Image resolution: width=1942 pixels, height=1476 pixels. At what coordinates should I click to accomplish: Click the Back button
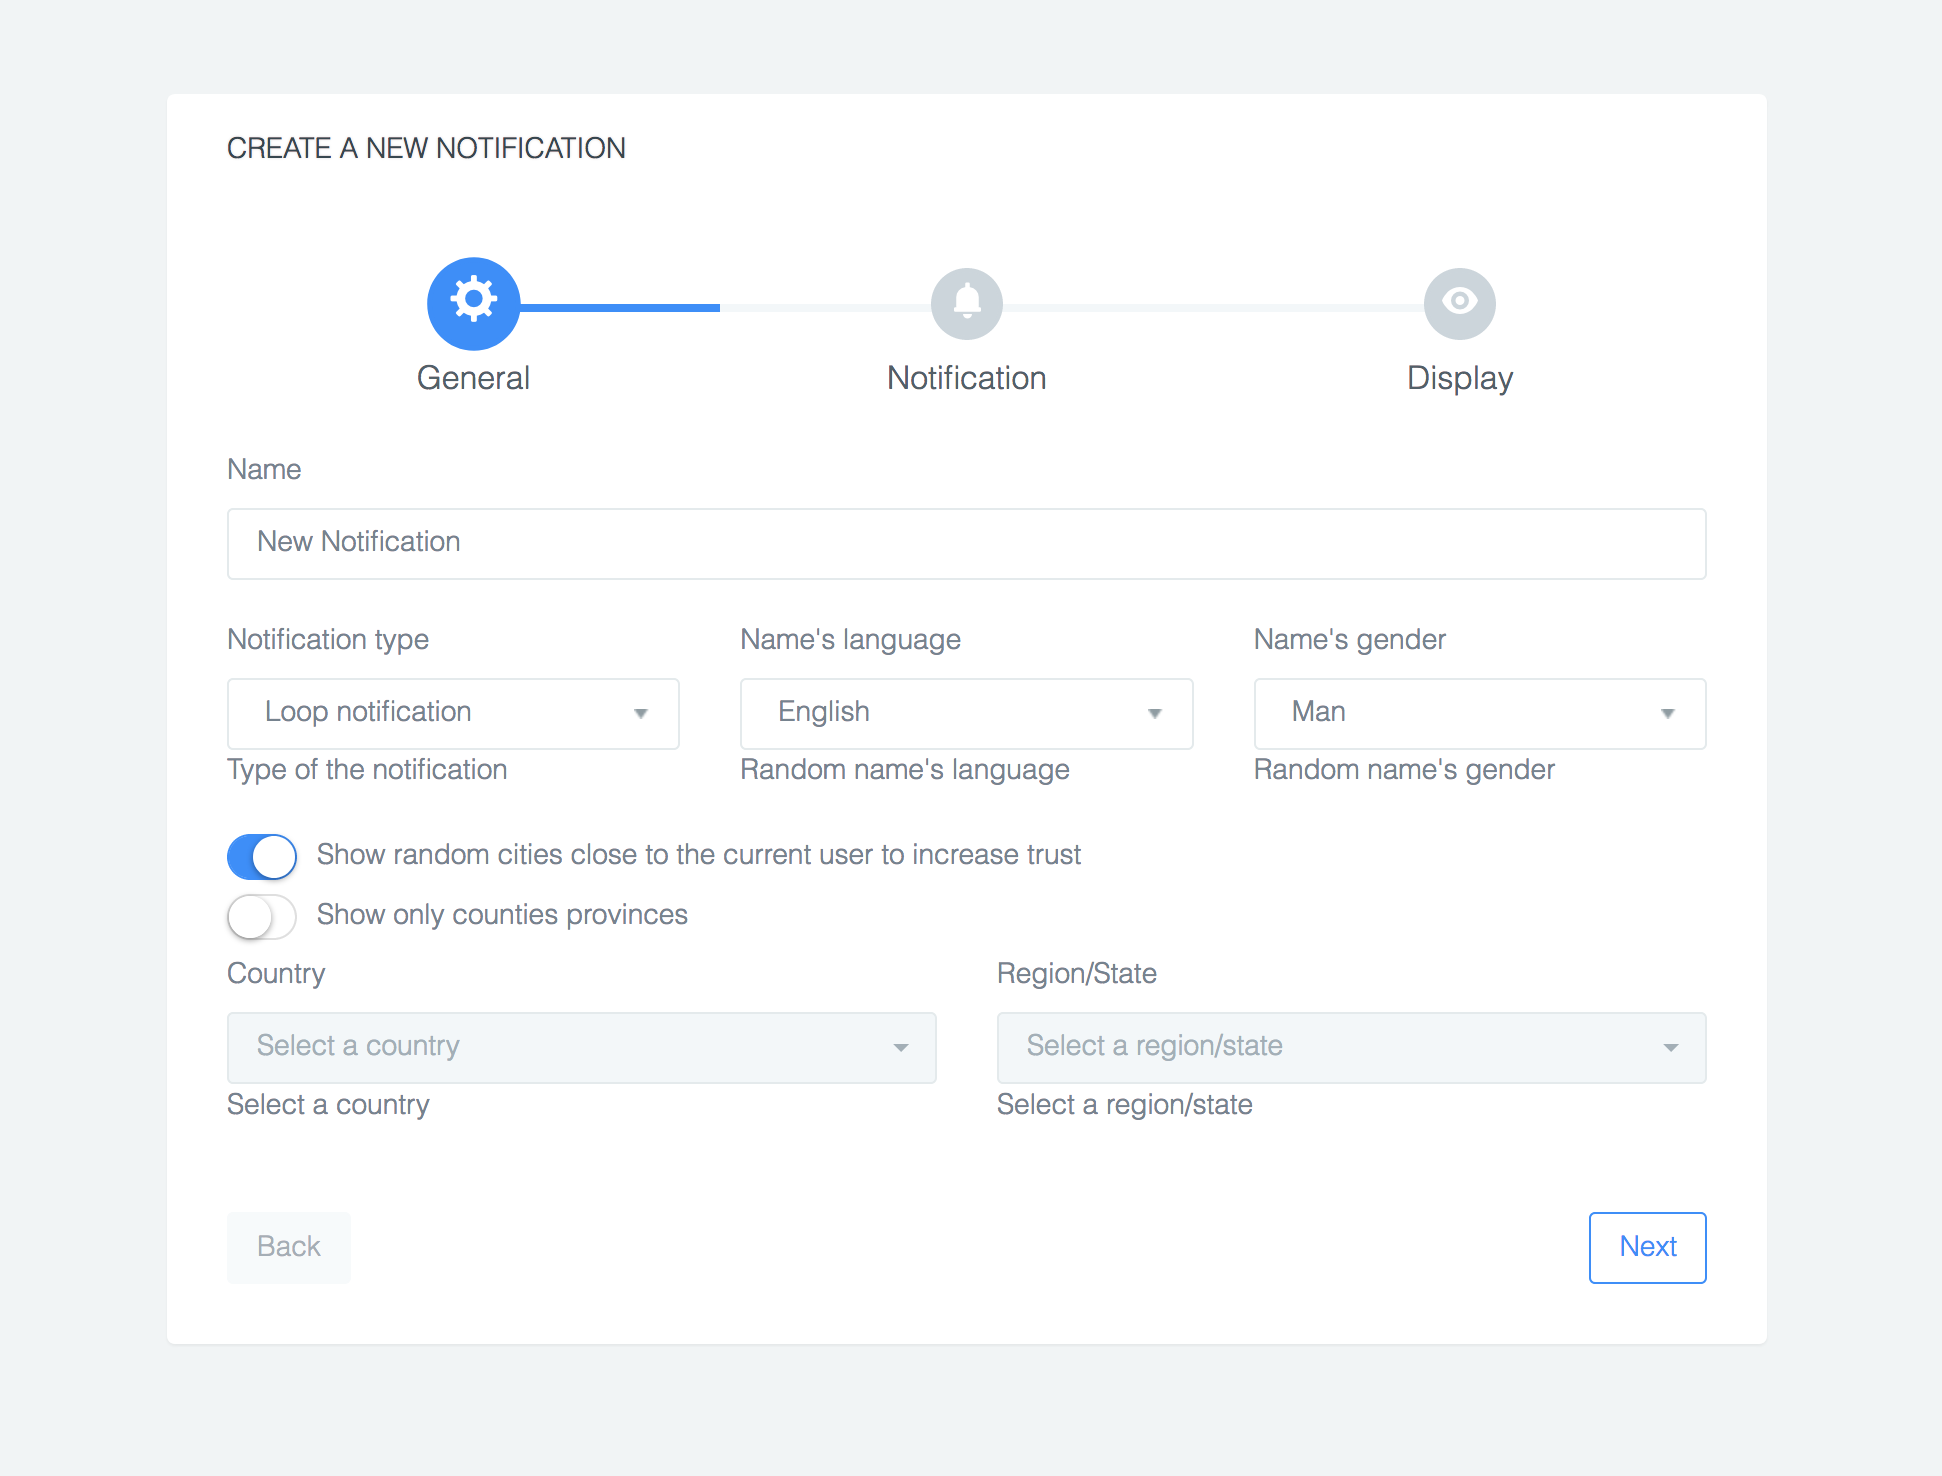288,1247
